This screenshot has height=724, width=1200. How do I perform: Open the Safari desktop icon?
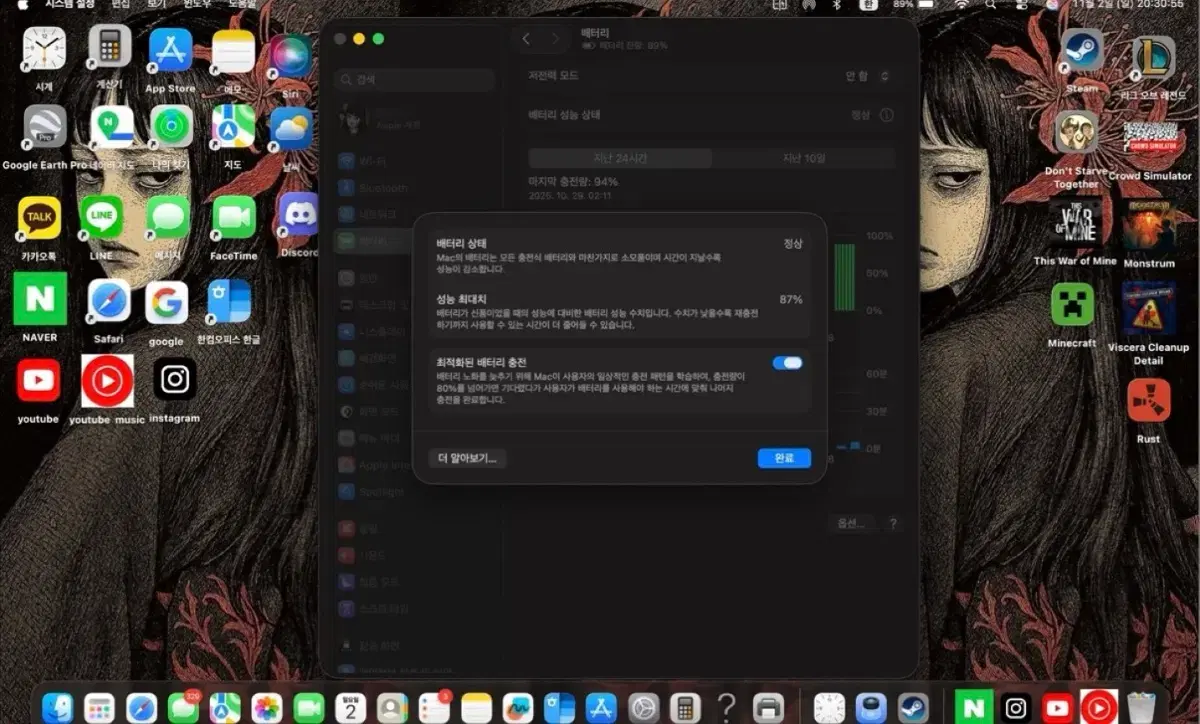(109, 301)
